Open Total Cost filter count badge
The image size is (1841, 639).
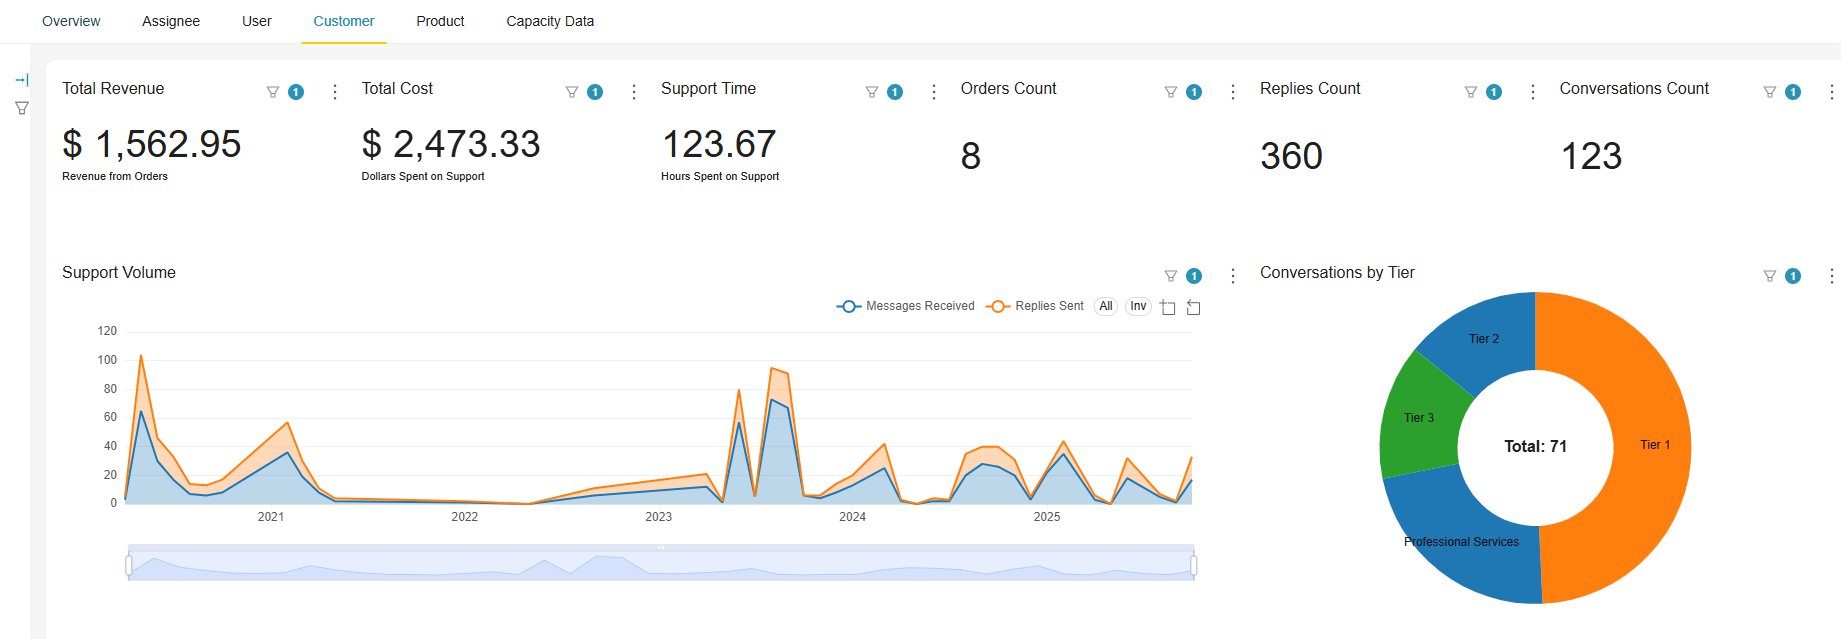(595, 92)
